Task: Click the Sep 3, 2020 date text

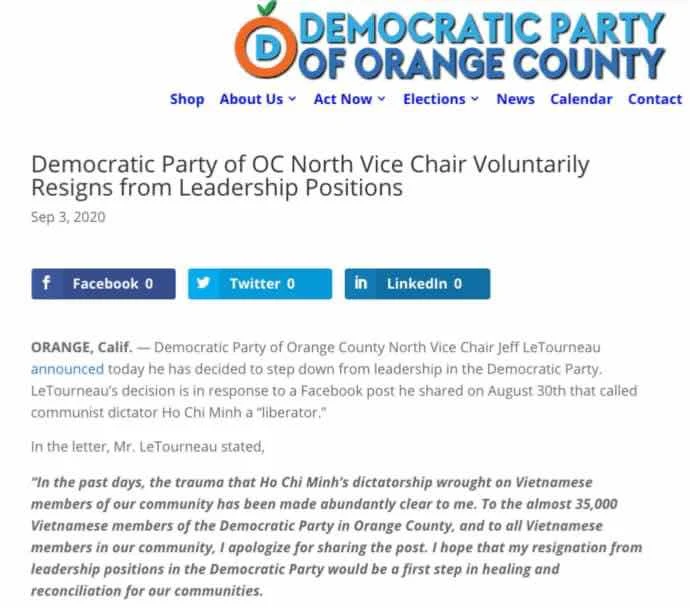Action: [x=68, y=217]
